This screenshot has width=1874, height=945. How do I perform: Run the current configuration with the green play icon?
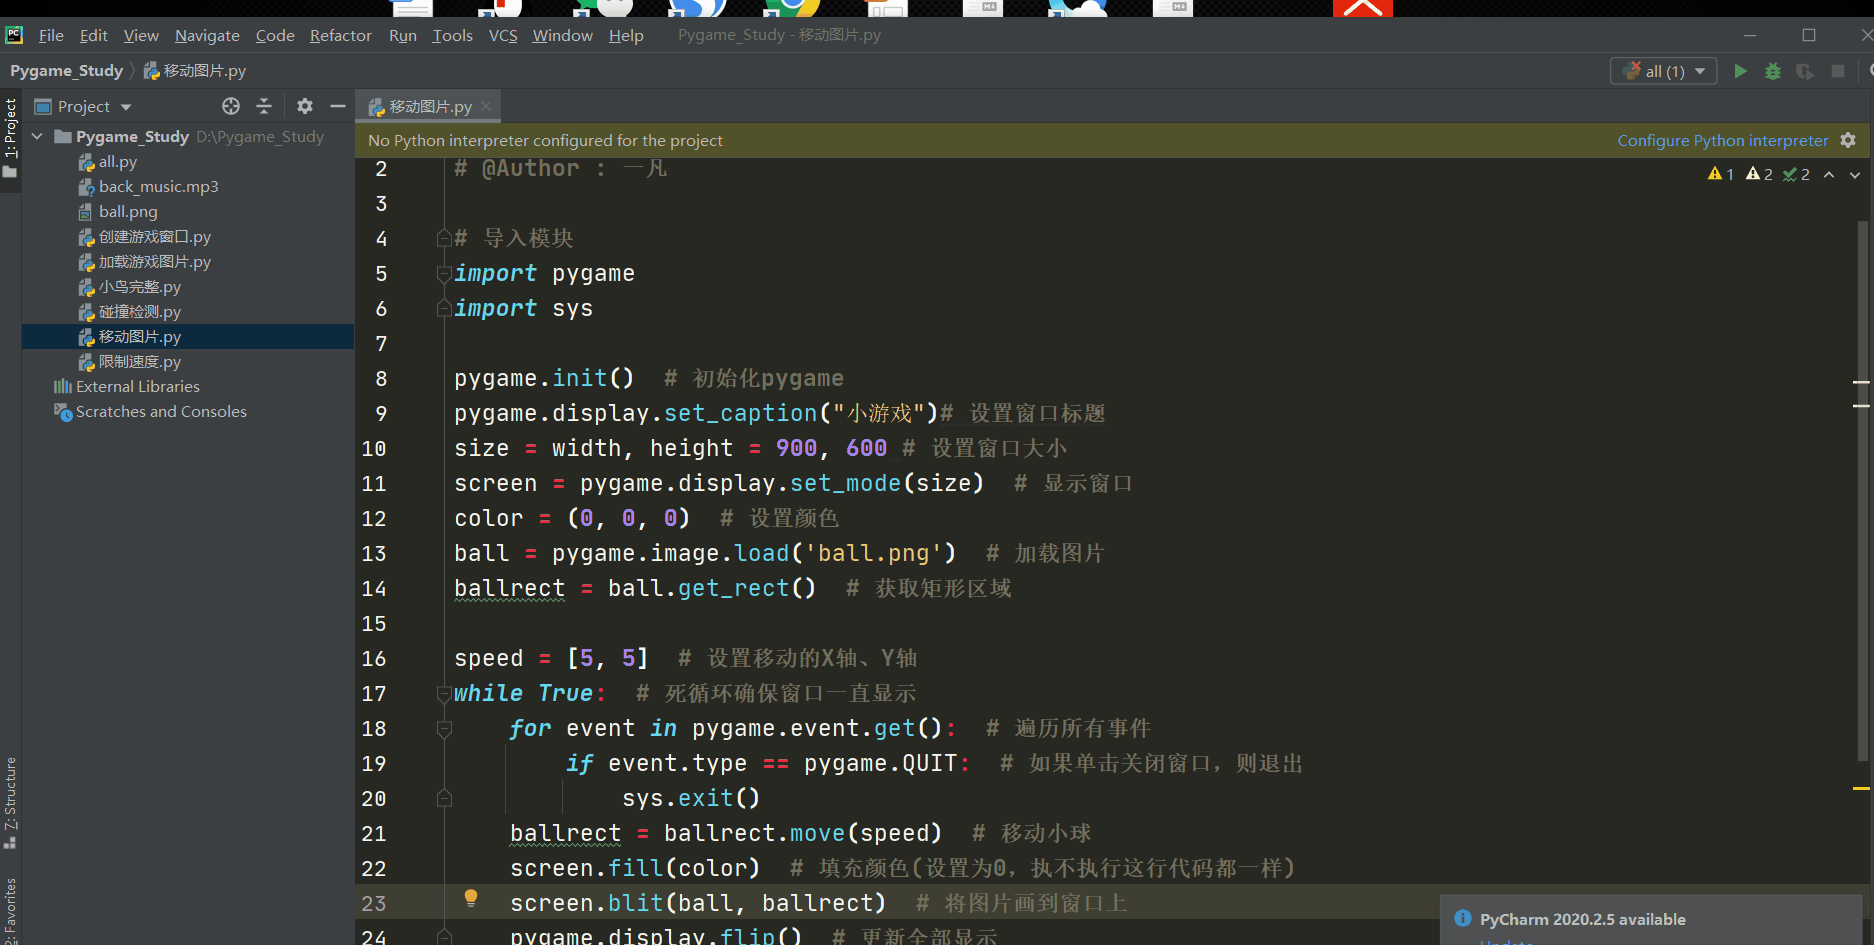tap(1740, 71)
